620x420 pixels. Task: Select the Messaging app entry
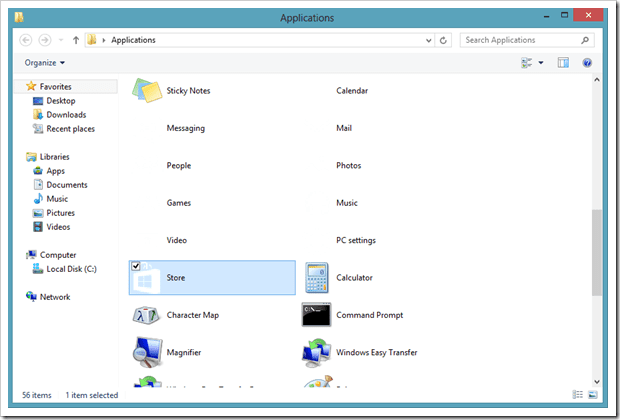[186, 128]
